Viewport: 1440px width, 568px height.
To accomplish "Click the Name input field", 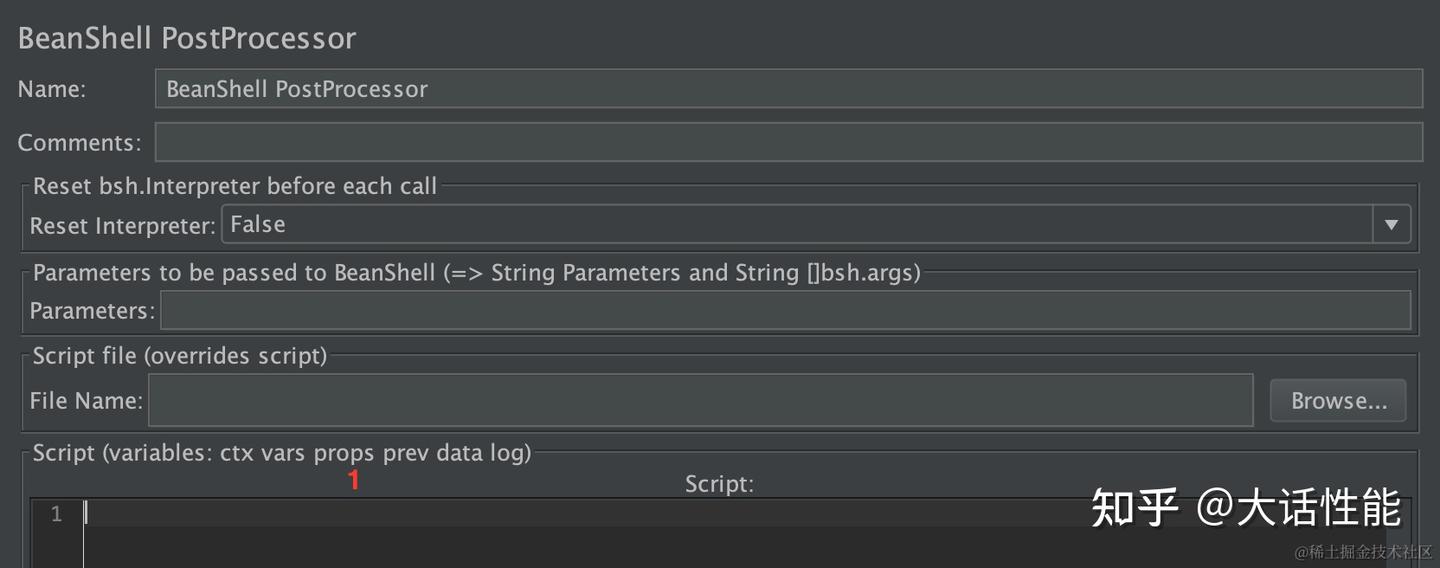I will (x=788, y=89).
